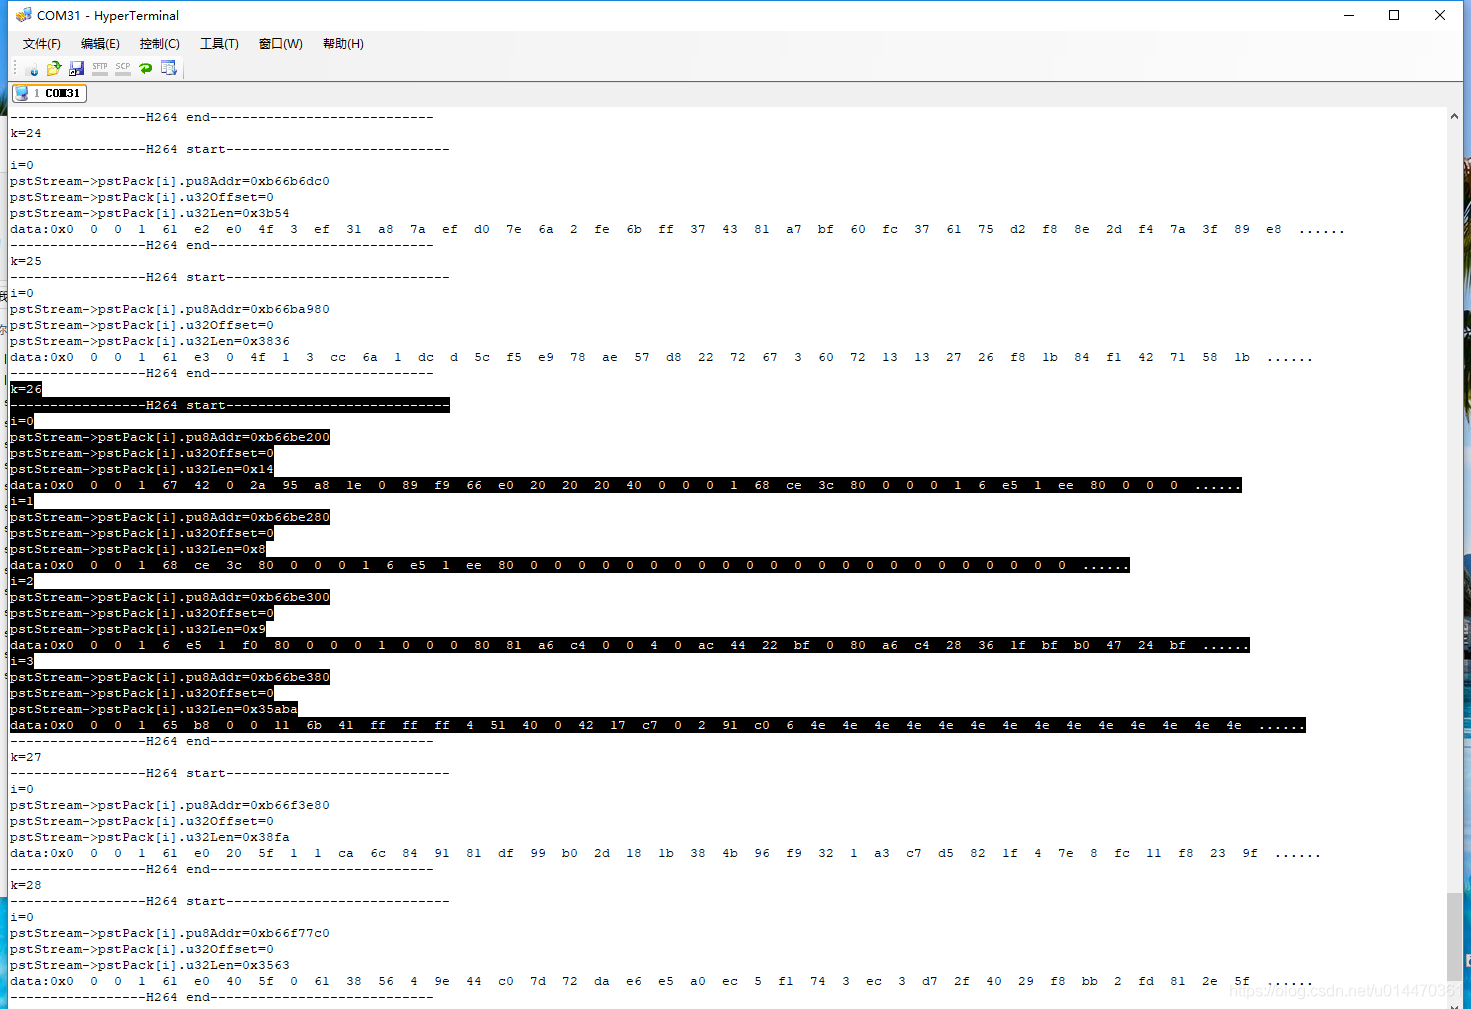This screenshot has width=1471, height=1009.
Task: Open the 控制(C) menu
Action: (160, 44)
